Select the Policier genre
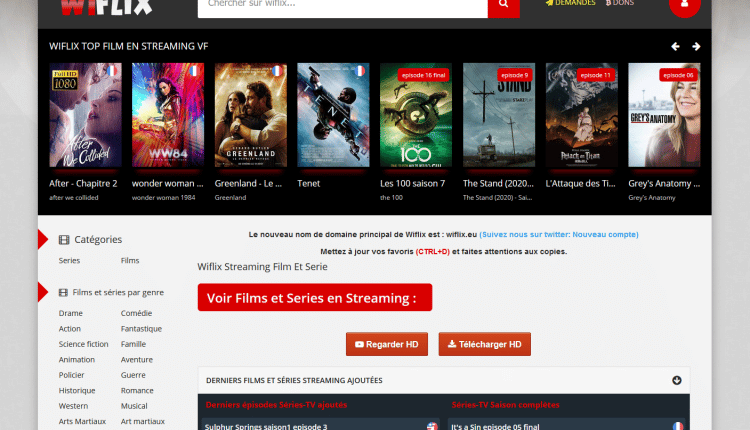This screenshot has height=430, width=750. coord(71,375)
